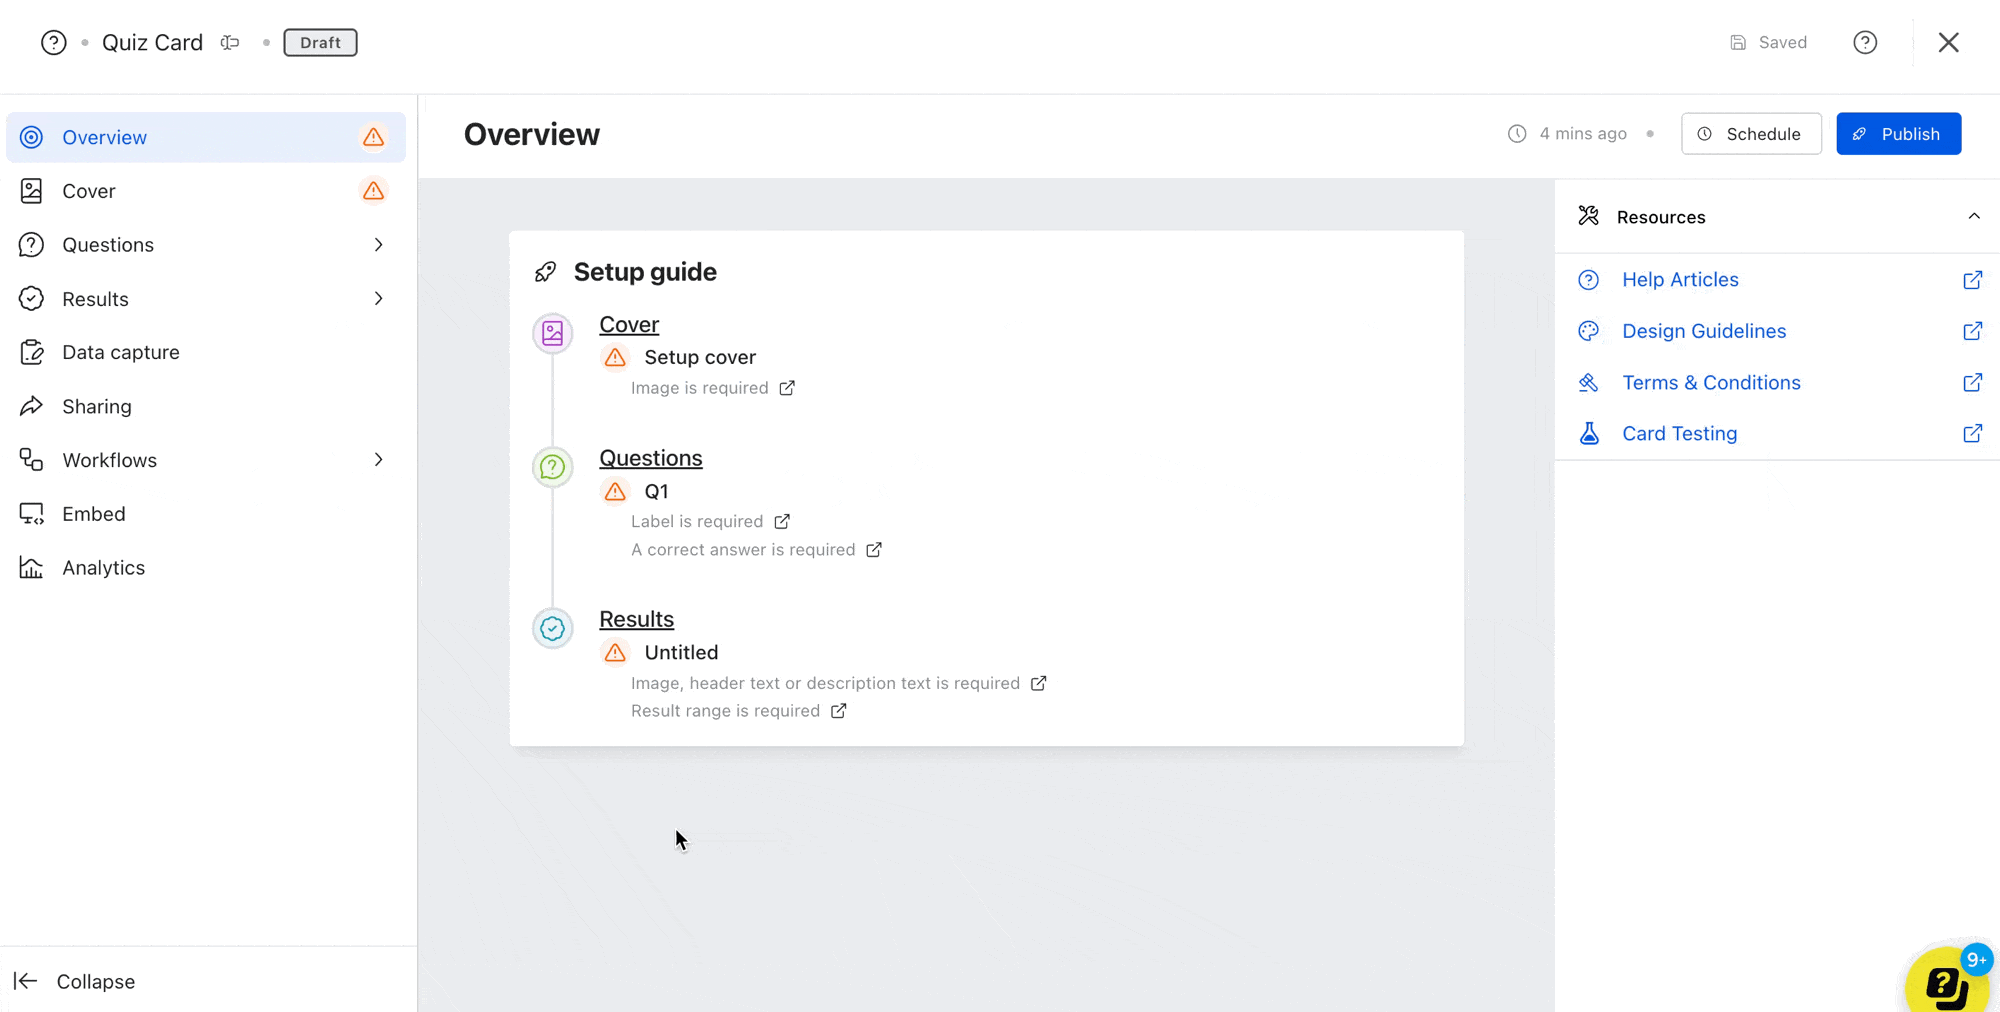Go to the Analytics section
2000x1012 pixels.
pos(103,568)
